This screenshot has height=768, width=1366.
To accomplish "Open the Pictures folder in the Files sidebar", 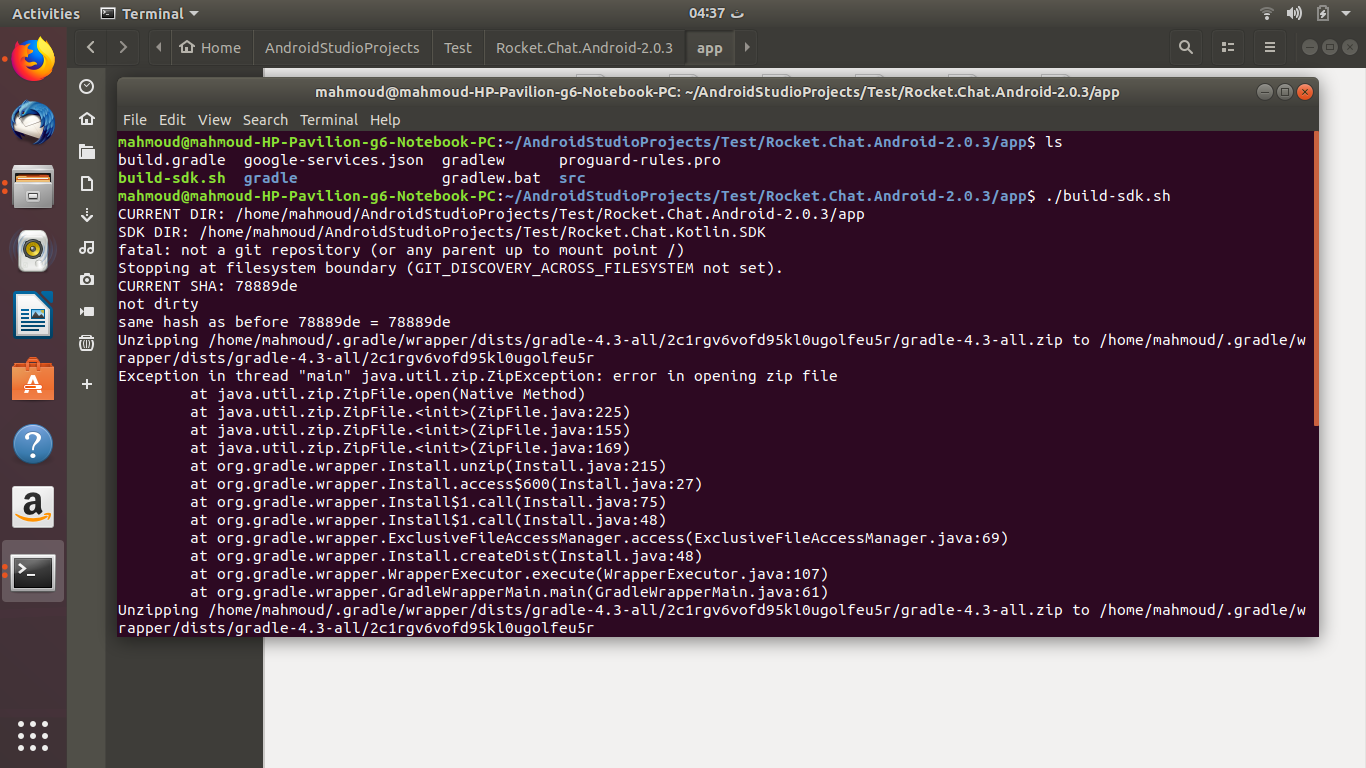I will (87, 279).
